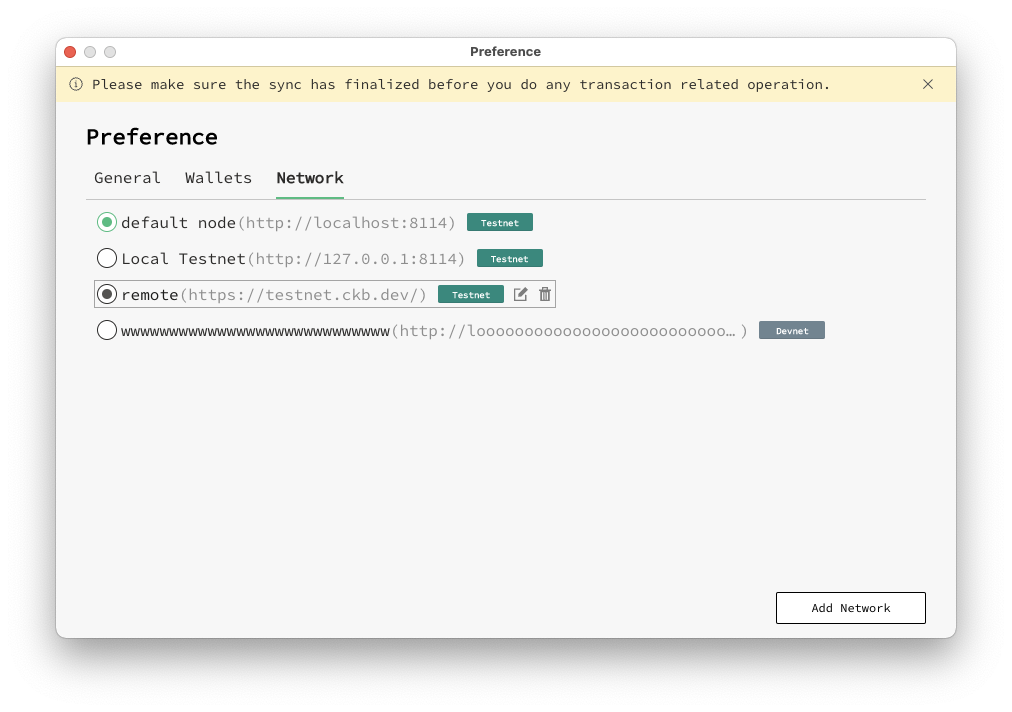Image resolution: width=1012 pixels, height=712 pixels.
Task: Click the Add Network button
Action: click(850, 607)
